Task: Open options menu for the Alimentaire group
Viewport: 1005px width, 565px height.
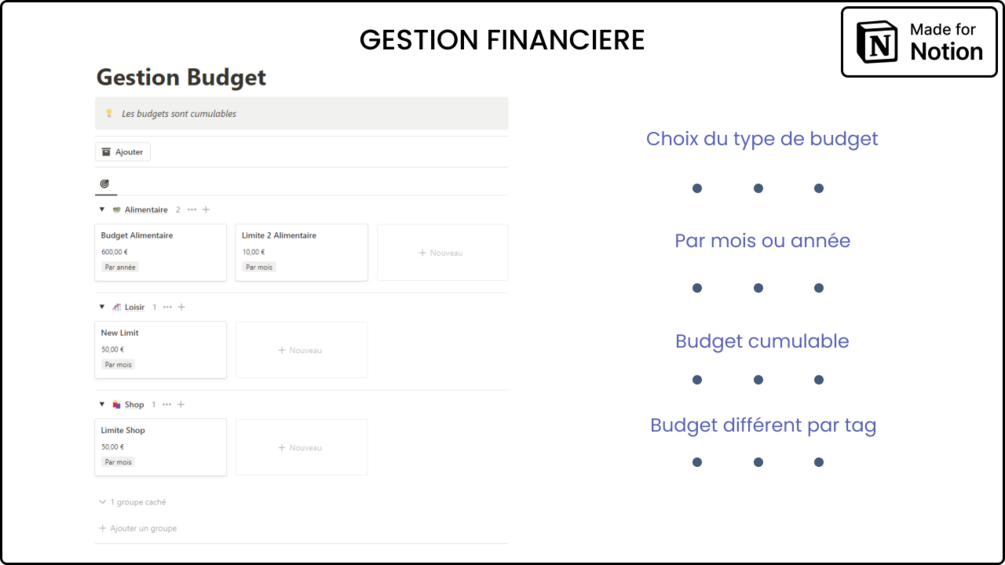Action: (192, 210)
